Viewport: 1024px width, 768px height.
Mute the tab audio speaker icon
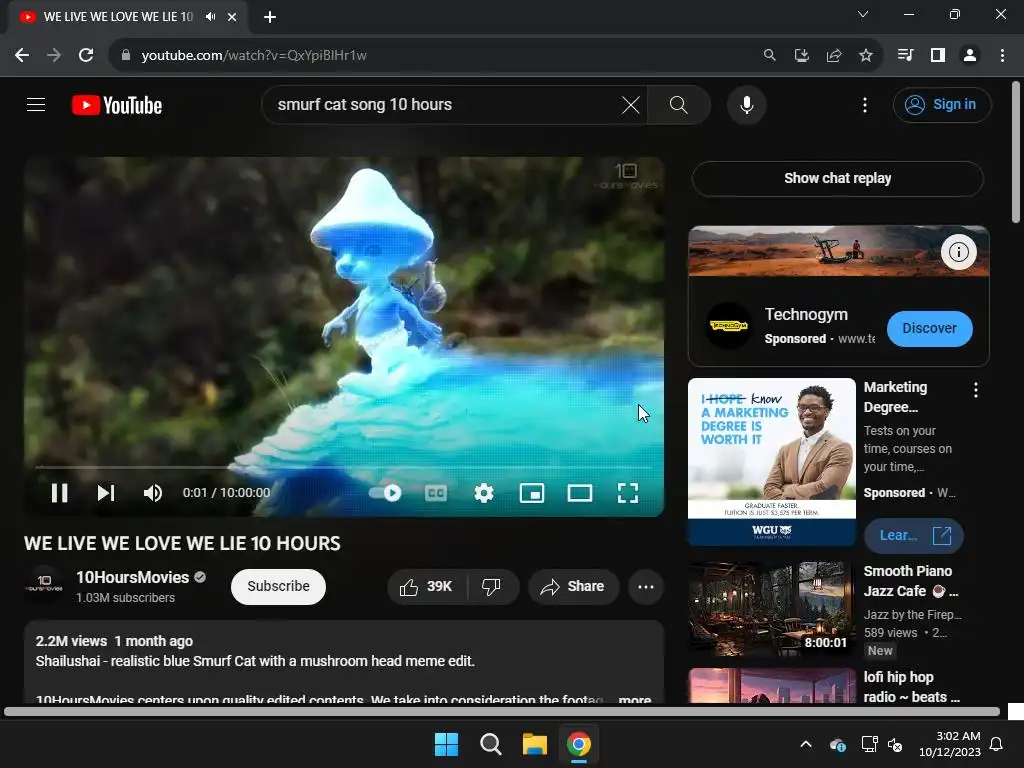pyautogui.click(x=210, y=16)
